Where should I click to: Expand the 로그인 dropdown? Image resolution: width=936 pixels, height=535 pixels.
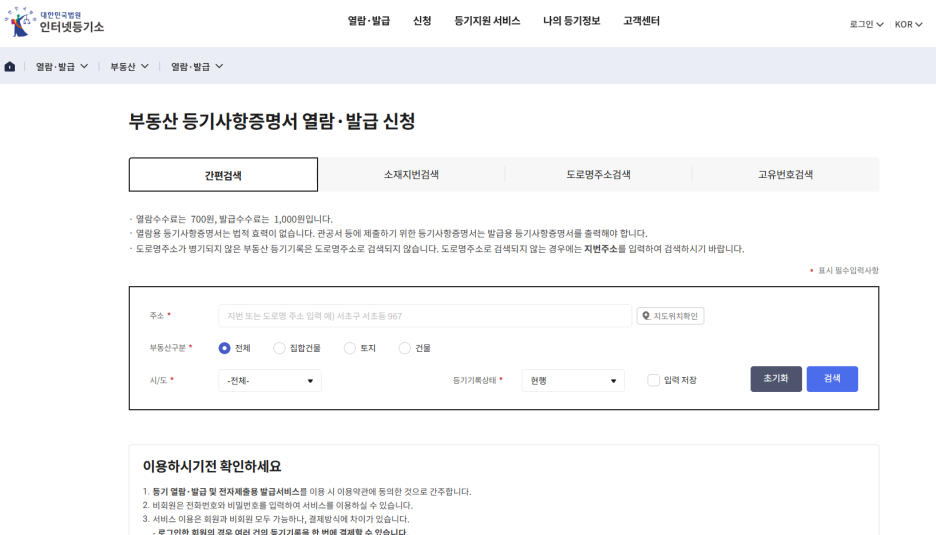click(866, 24)
